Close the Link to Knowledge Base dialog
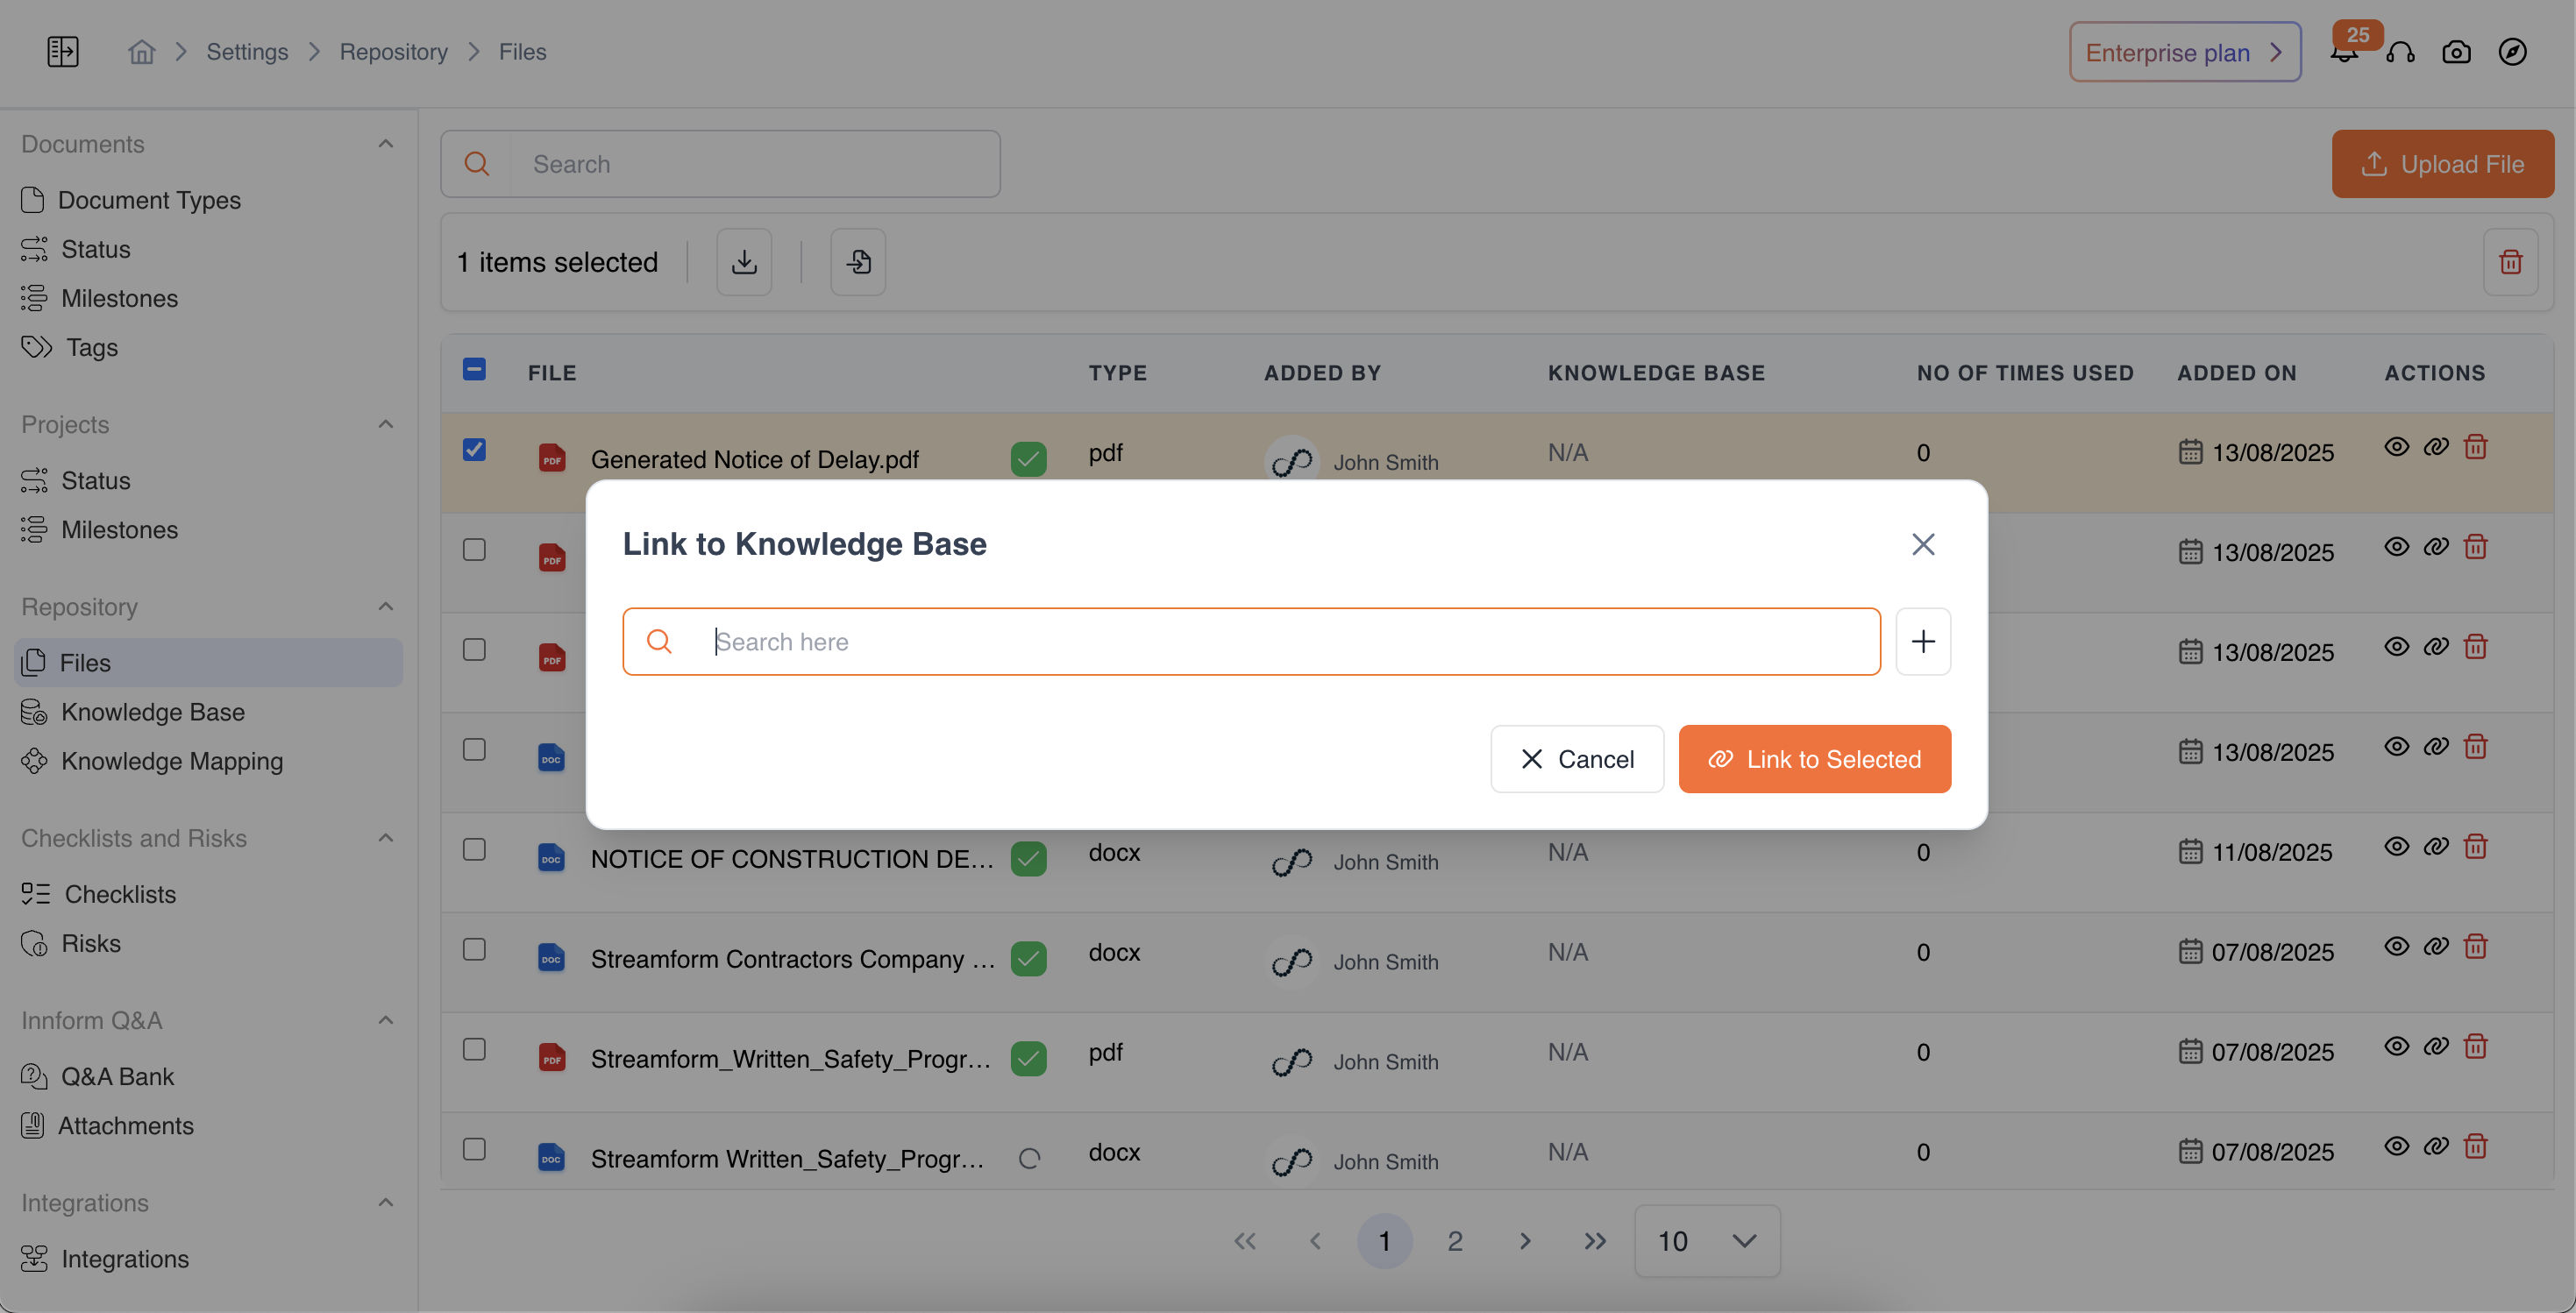 point(1922,544)
